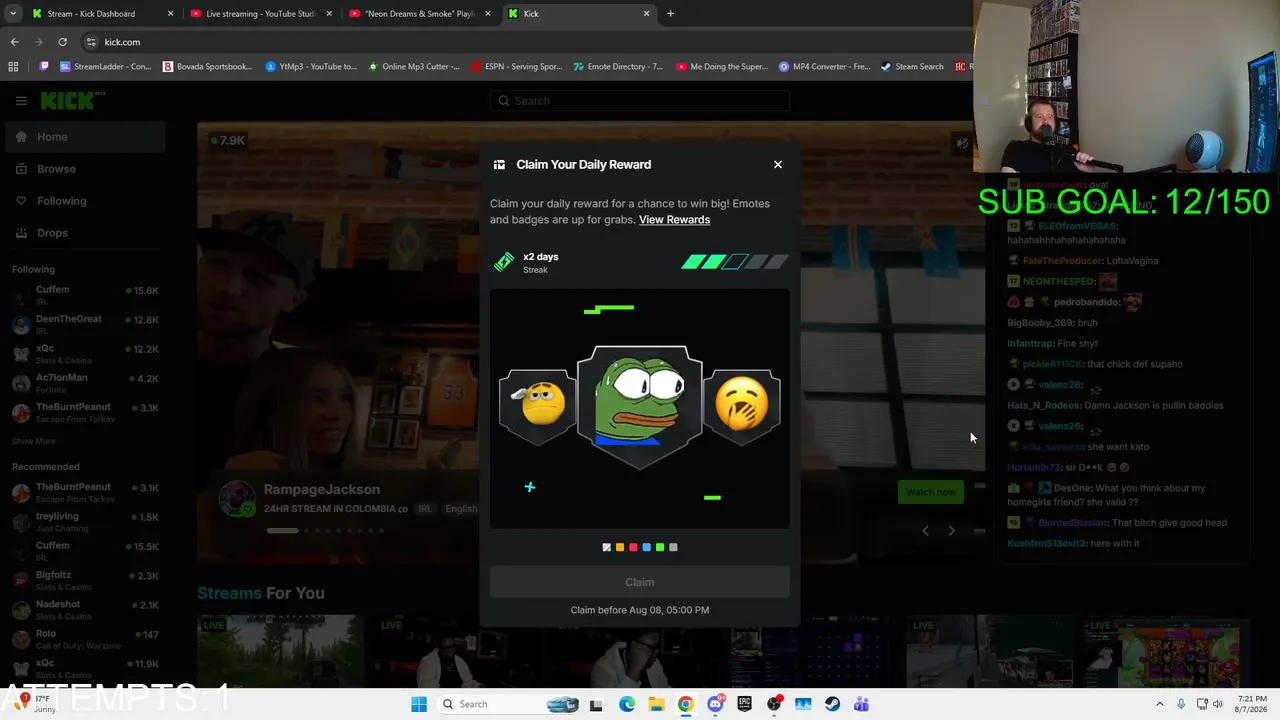Viewport: 1280px width, 720px height.
Task: Go to previous featured stream arrow
Action: (925, 531)
